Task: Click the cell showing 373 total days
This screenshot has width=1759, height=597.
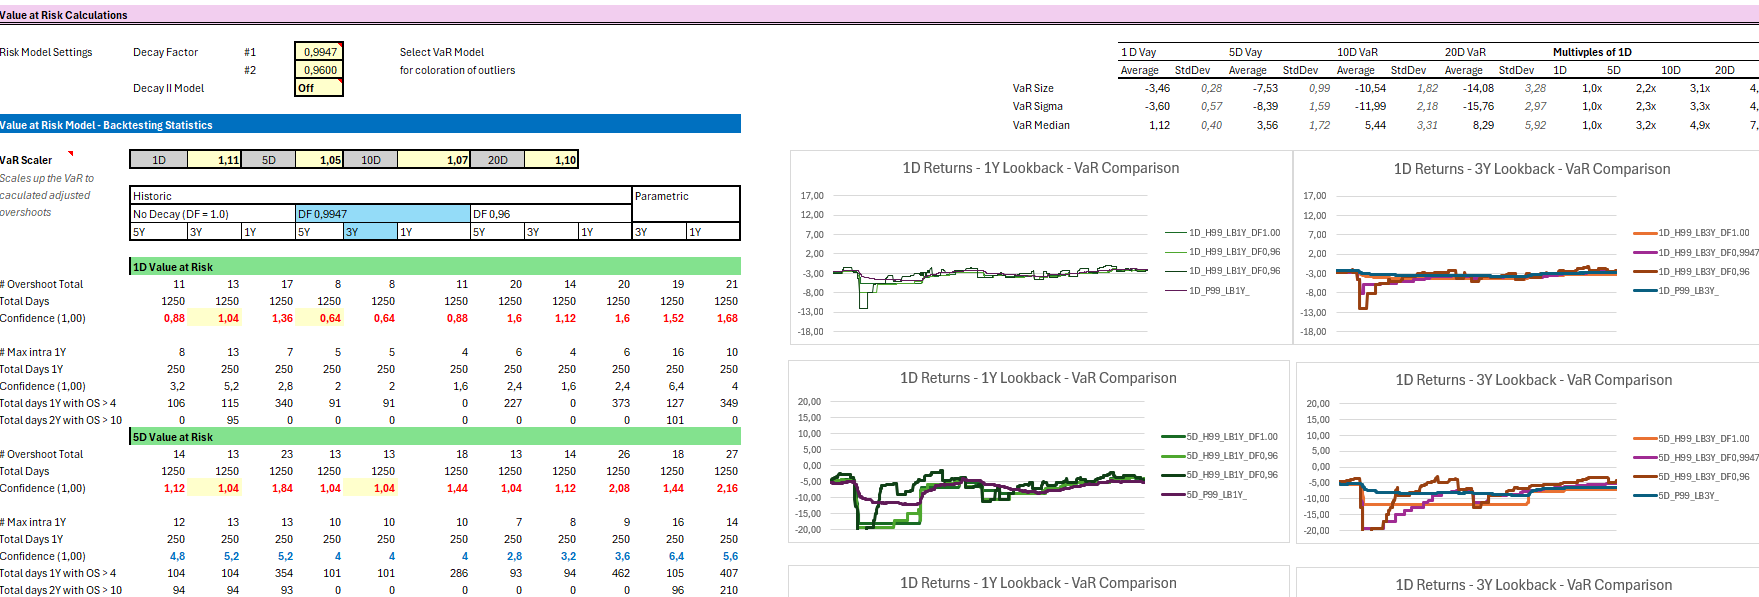Action: pos(621,403)
